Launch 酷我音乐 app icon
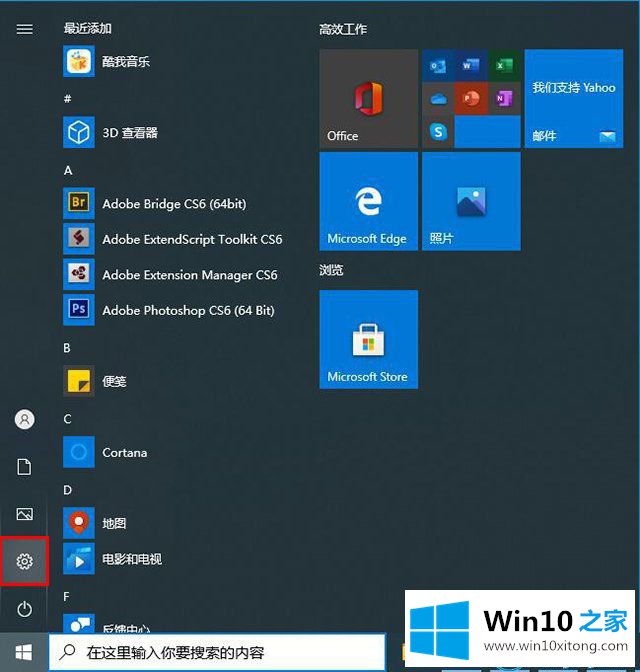This screenshot has width=640, height=672. (79, 61)
